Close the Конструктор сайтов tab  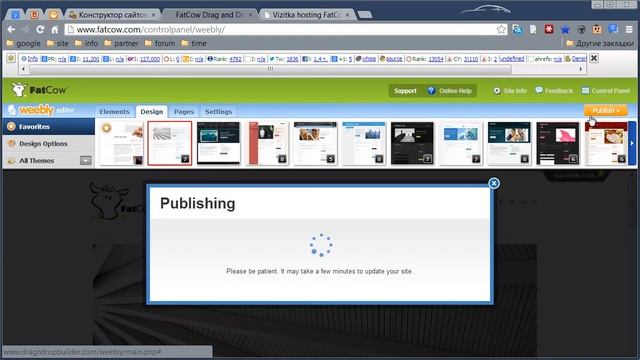pyautogui.click(x=153, y=15)
